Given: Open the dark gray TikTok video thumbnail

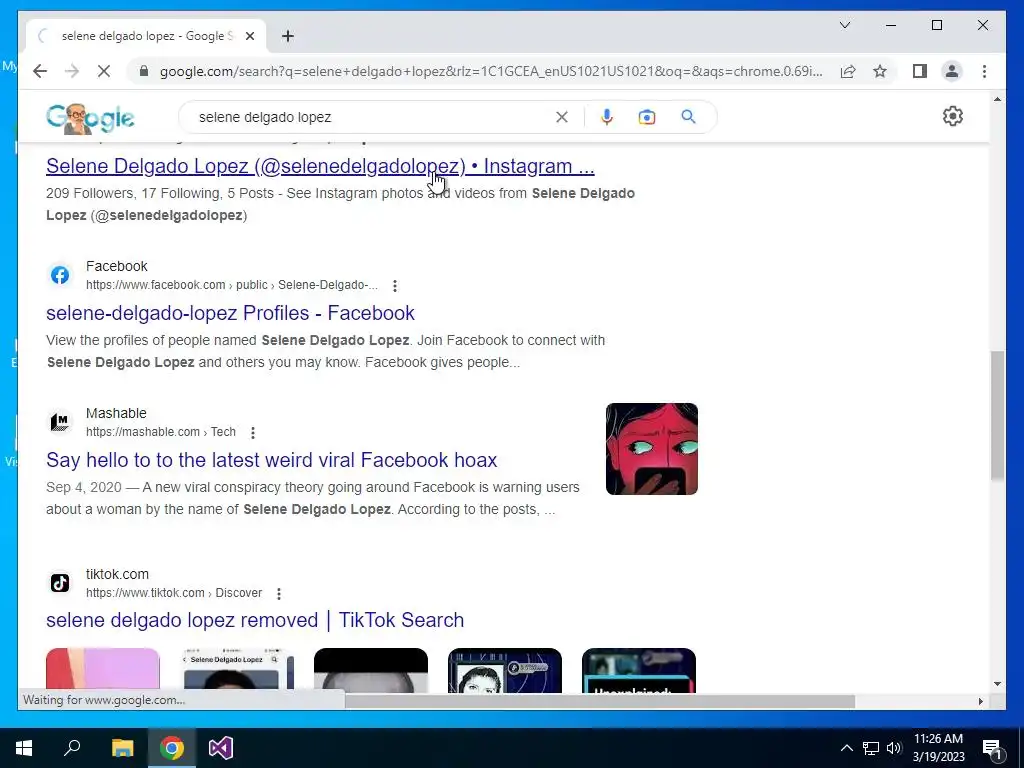Looking at the screenshot, I should pyautogui.click(x=371, y=670).
